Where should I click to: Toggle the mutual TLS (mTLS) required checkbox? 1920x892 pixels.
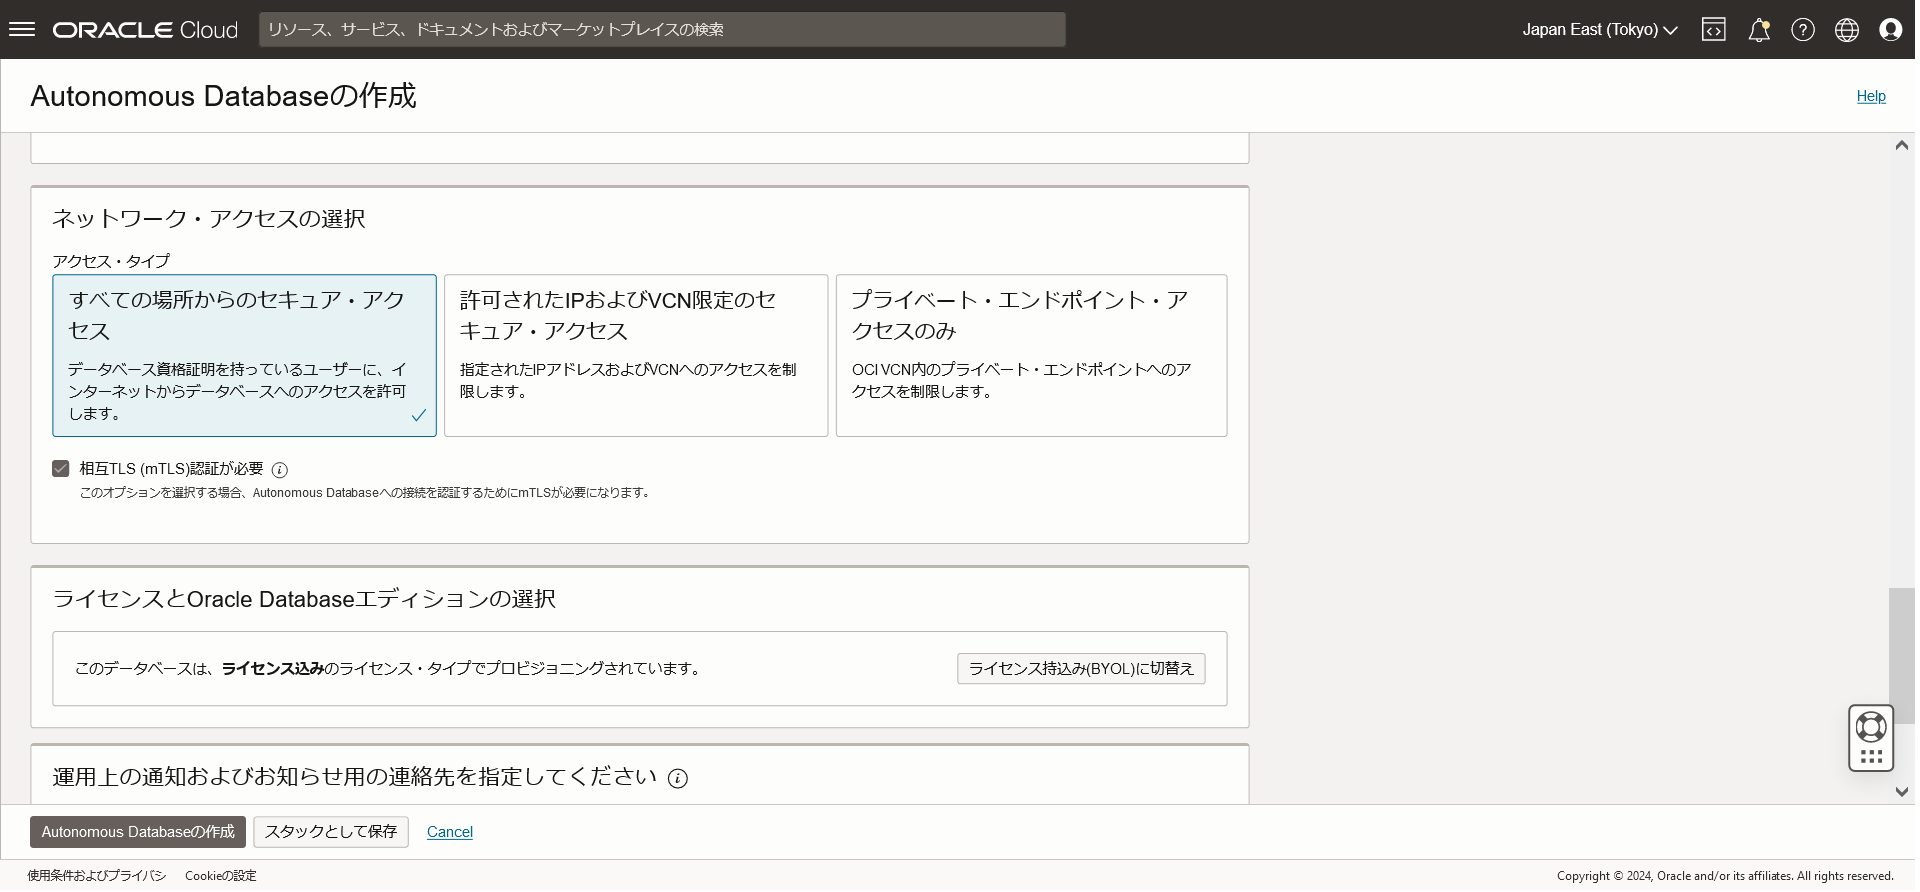pos(61,469)
